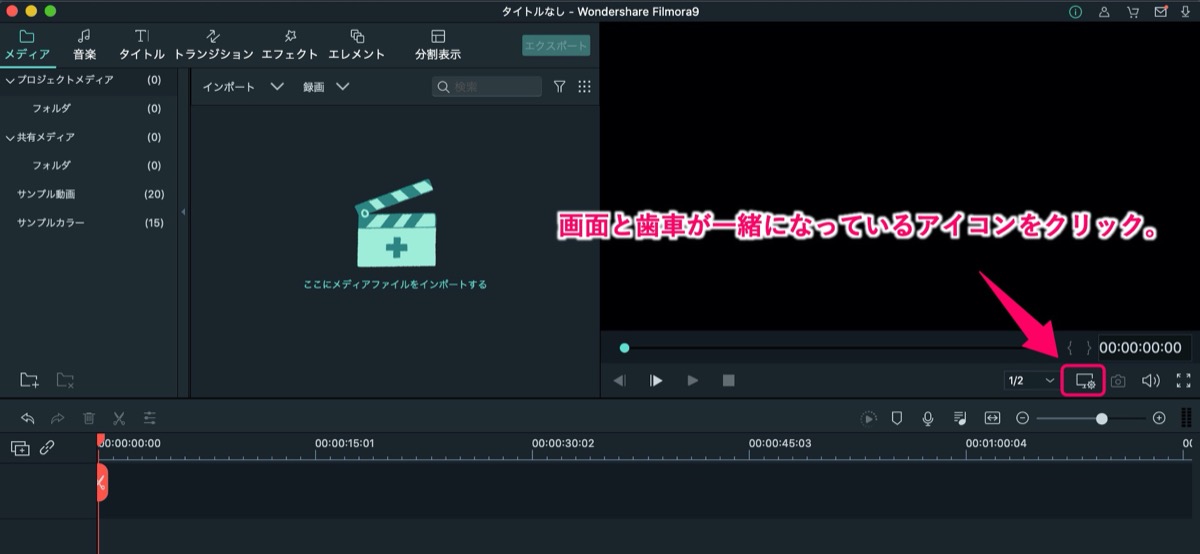Screen dimensions: 1200x554
Task: Click zoom to fit timeline icon
Action: pyautogui.click(x=992, y=418)
